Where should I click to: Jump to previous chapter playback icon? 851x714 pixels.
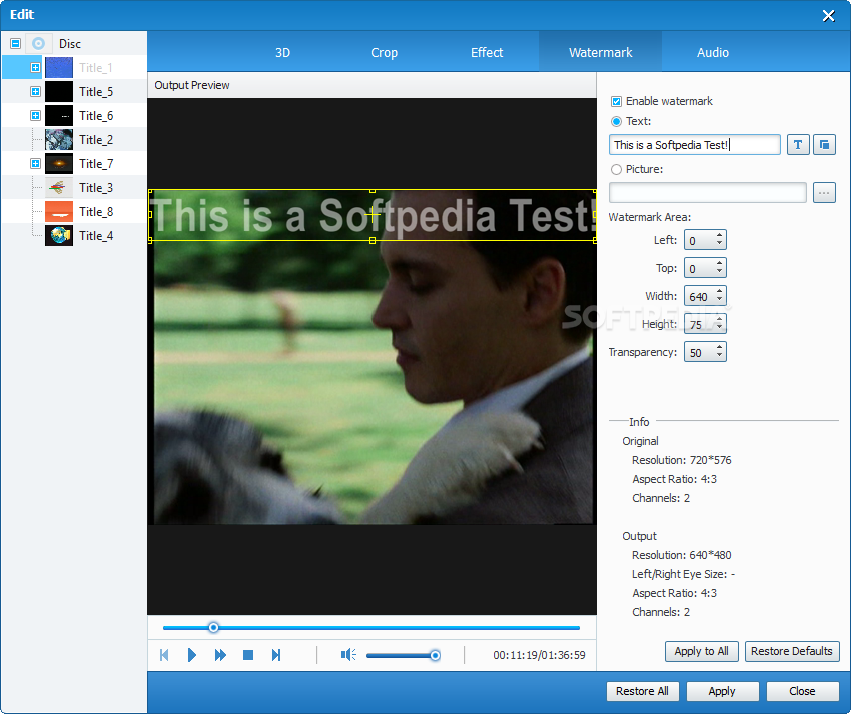[x=164, y=655]
